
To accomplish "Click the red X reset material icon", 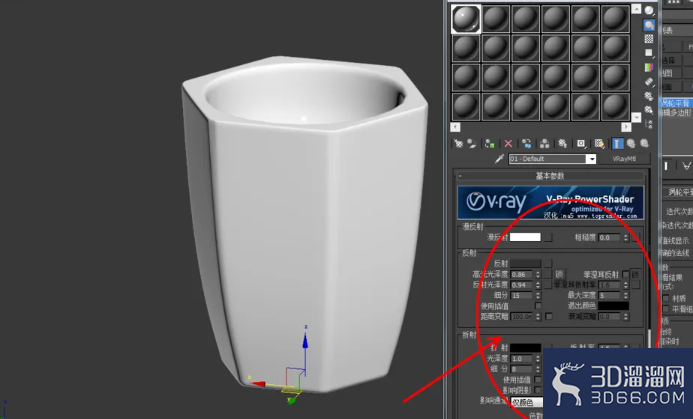I will [x=508, y=143].
